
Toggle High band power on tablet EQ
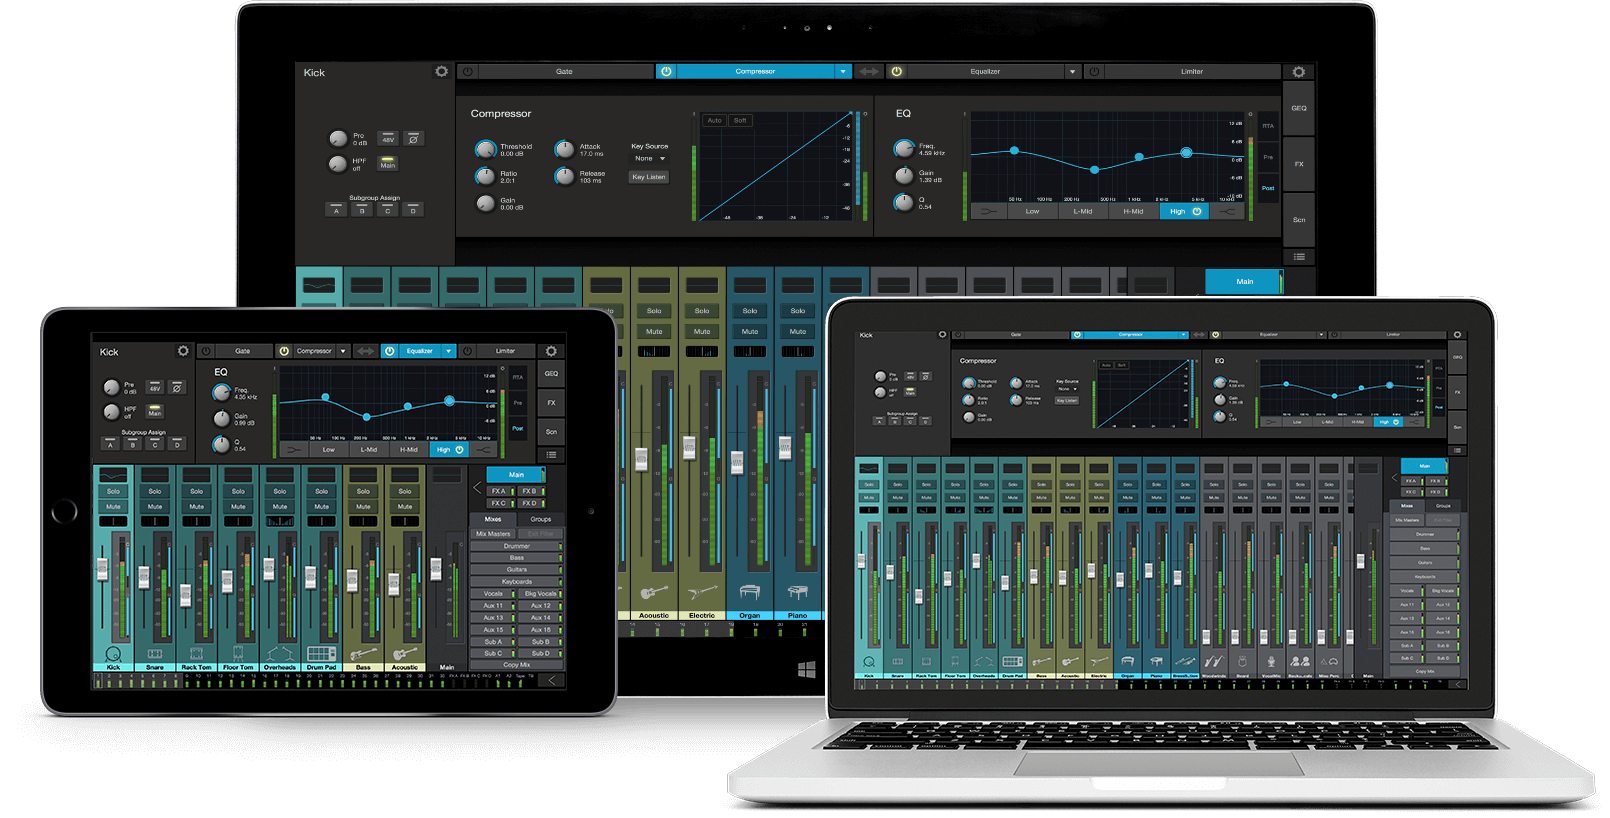point(460,450)
